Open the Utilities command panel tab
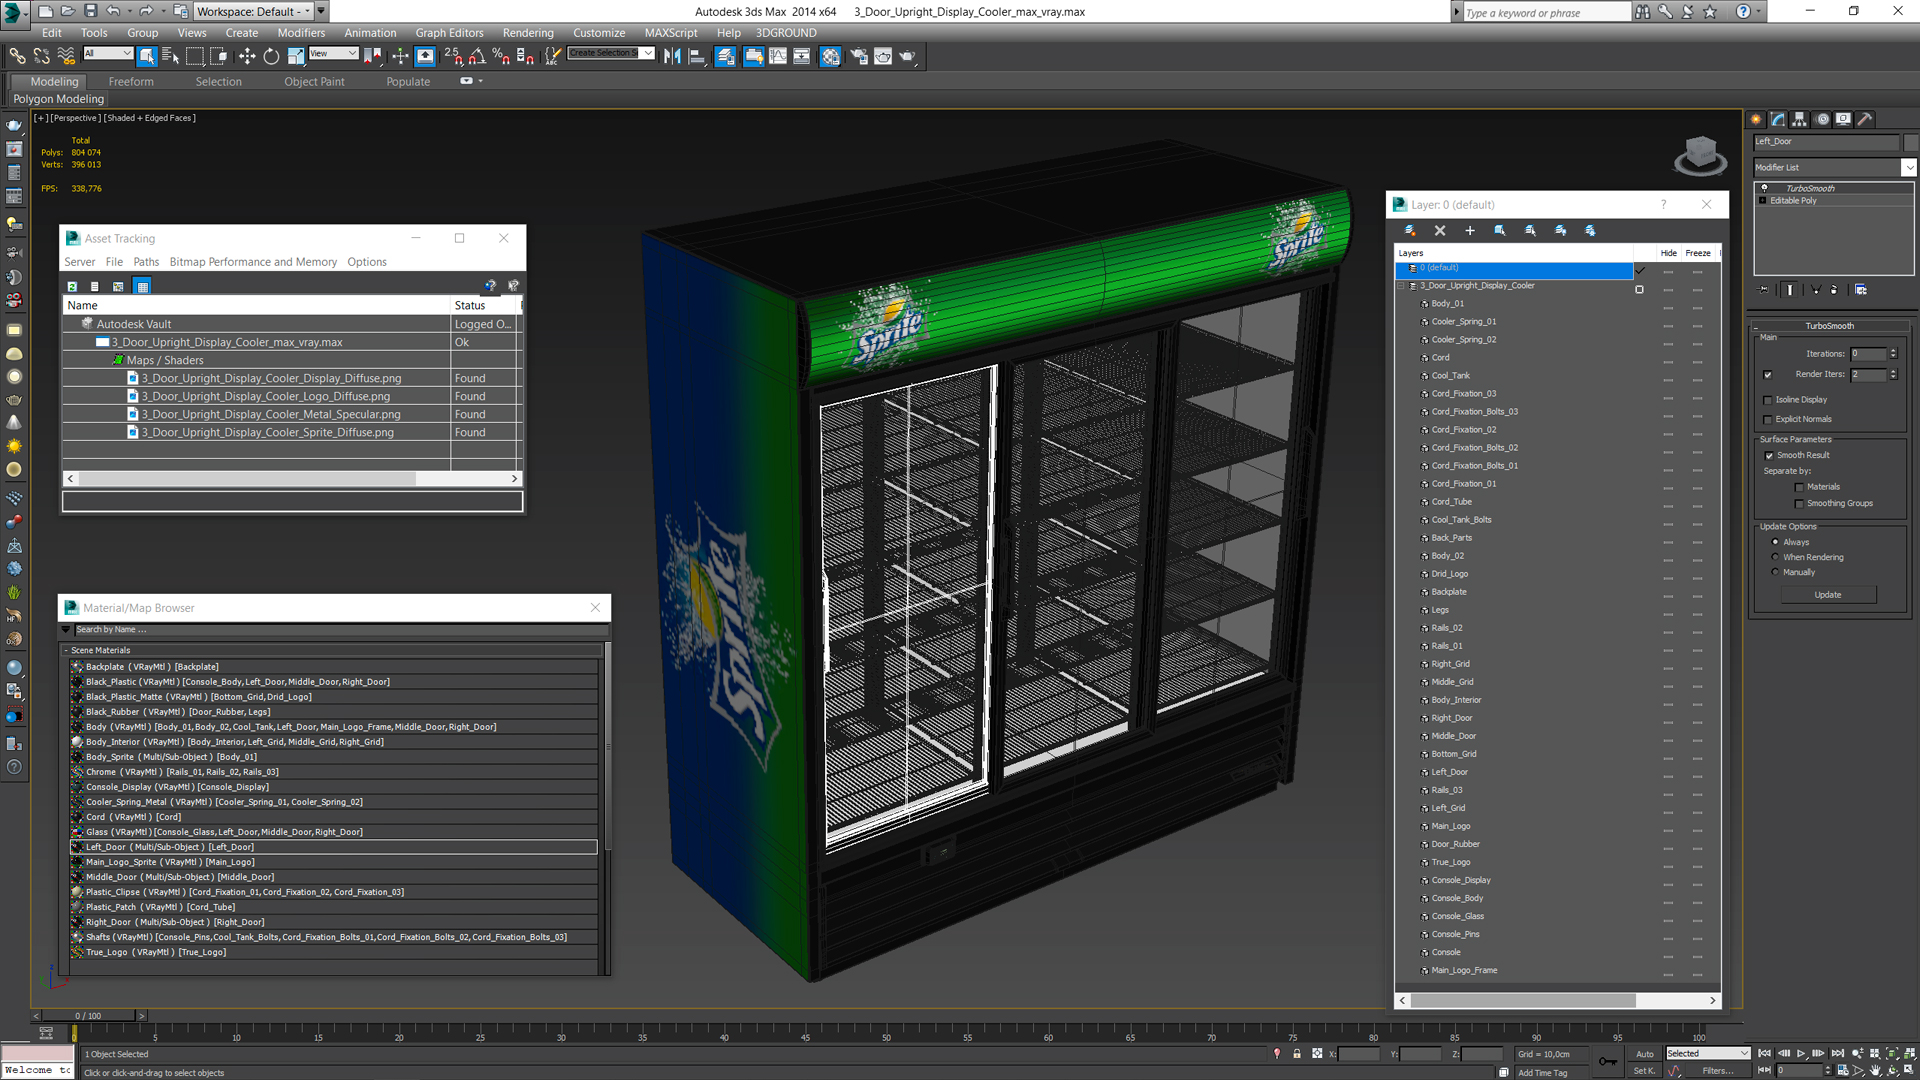Image resolution: width=1920 pixels, height=1080 pixels. tap(1865, 119)
